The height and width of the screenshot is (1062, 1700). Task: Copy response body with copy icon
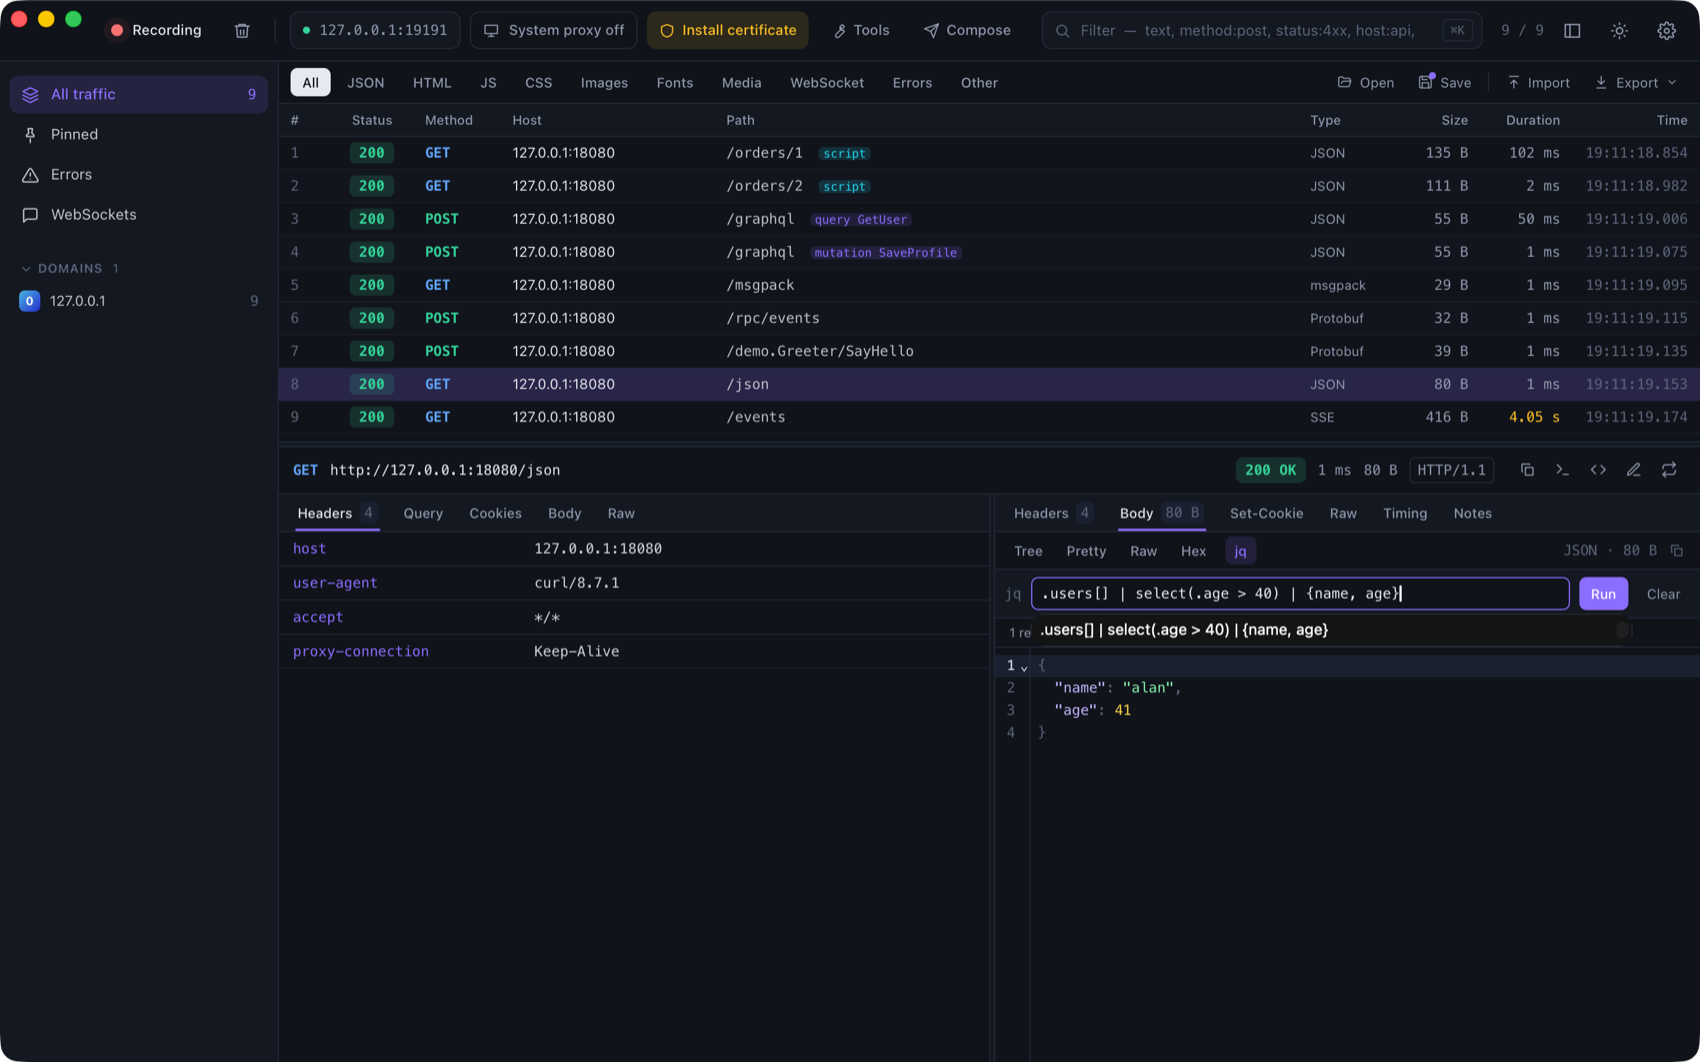click(x=1677, y=551)
